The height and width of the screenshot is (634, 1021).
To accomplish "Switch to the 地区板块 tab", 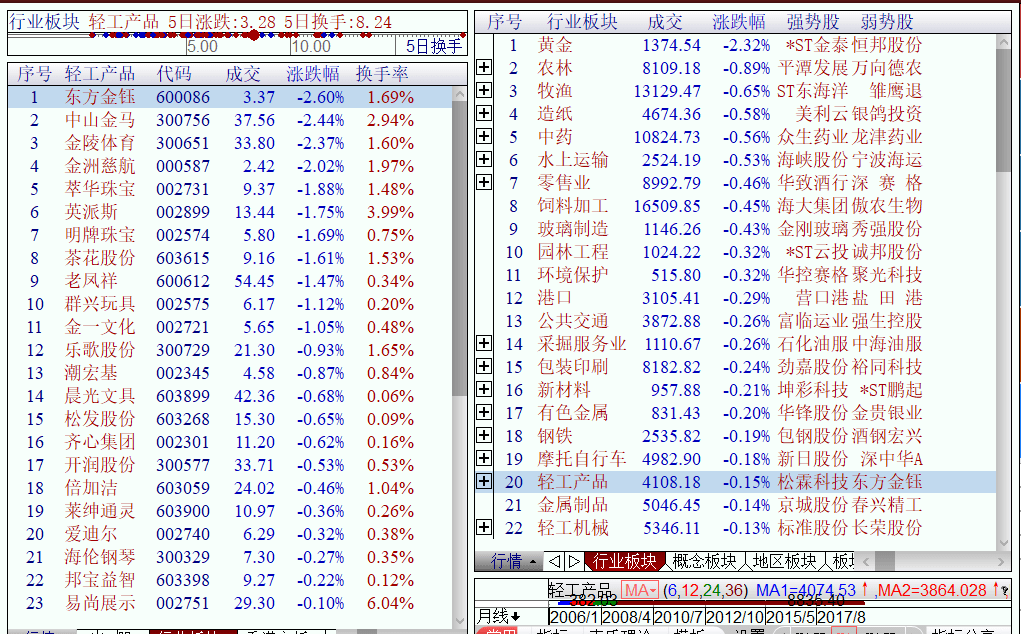I will (785, 561).
